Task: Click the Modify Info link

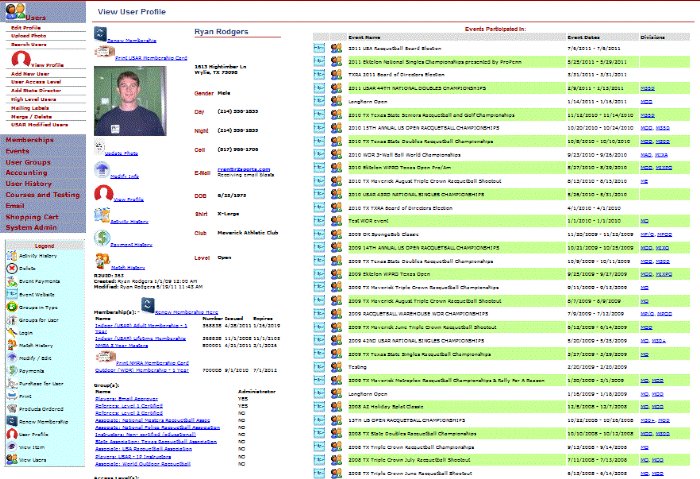Action: 125,176
